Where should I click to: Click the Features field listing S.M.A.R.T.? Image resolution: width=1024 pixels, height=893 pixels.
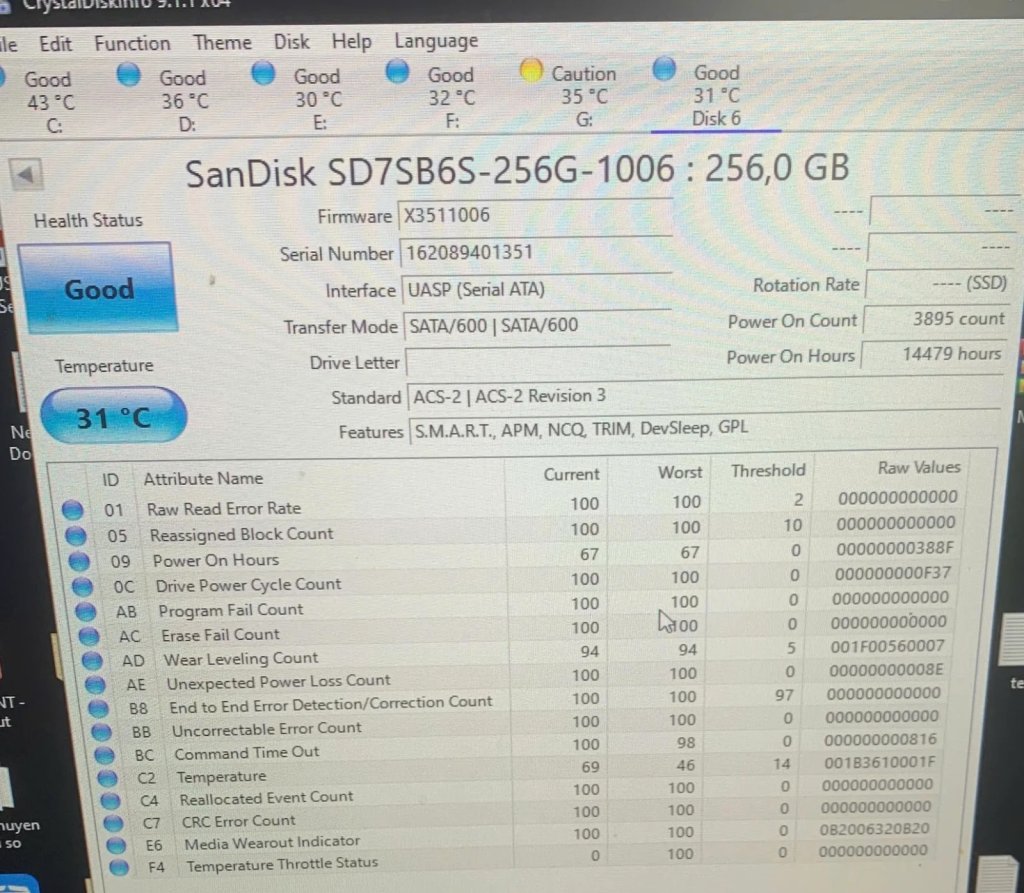(x=705, y=427)
